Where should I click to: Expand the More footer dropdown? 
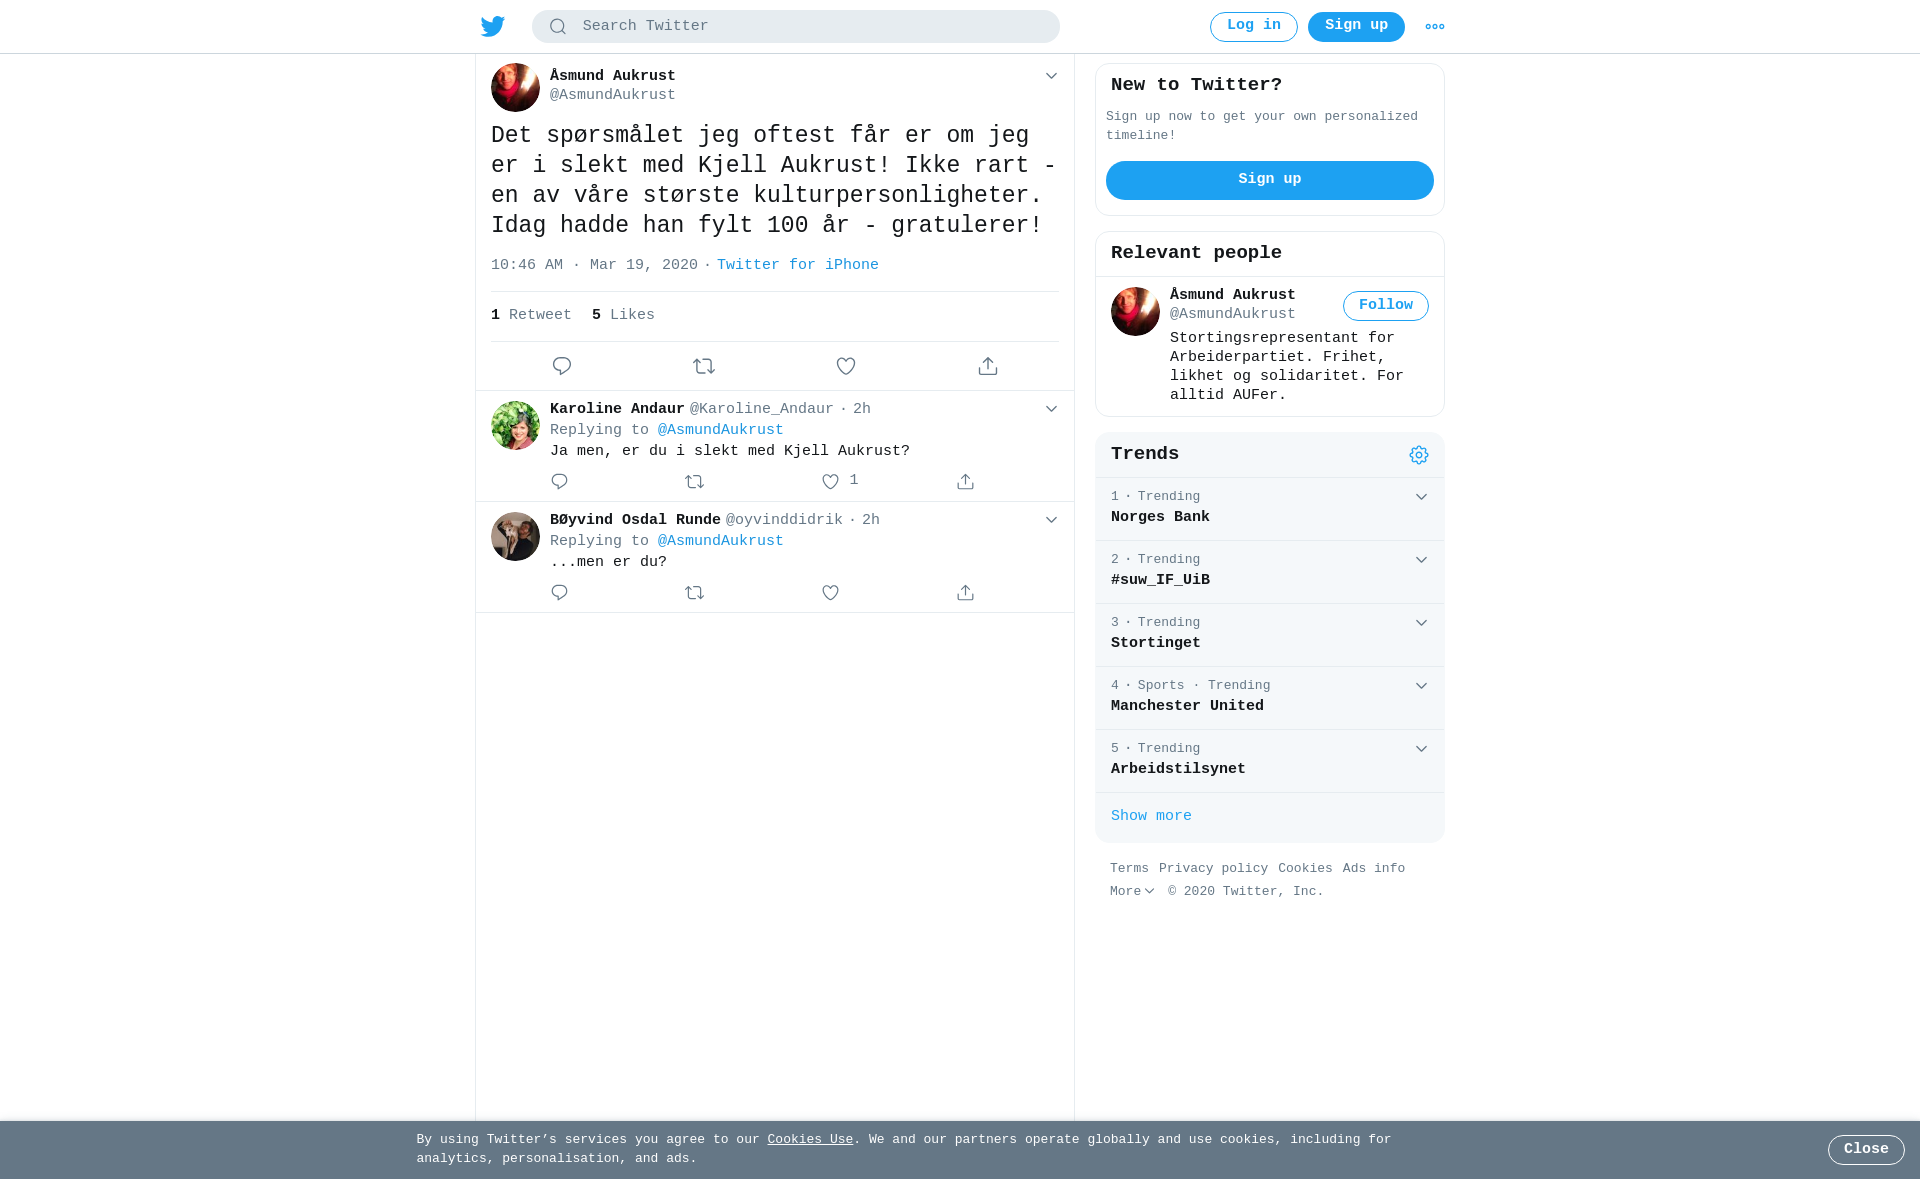[x=1132, y=892]
